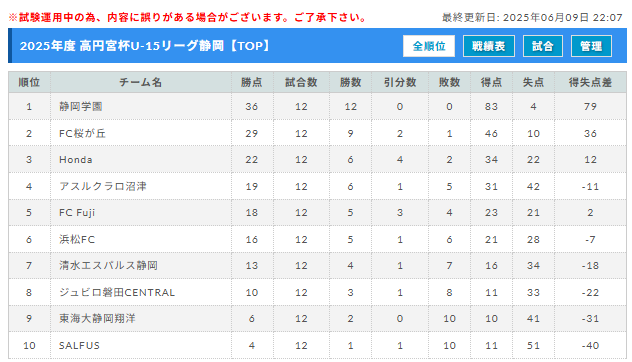The height and width of the screenshot is (362, 632).
Task: Click the 管理 management button
Action: click(591, 46)
